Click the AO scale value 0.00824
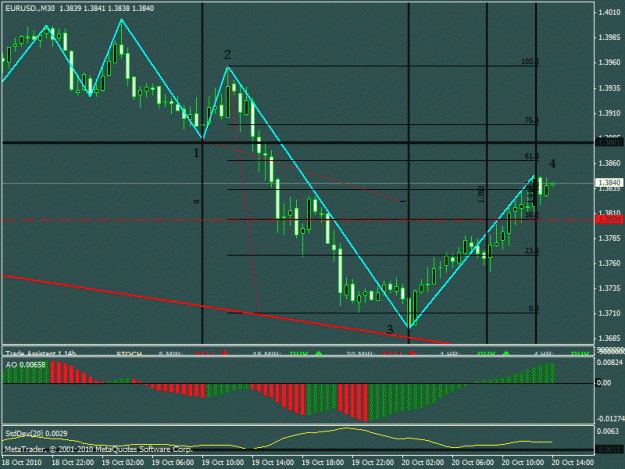Screen dimensions: 625x469 coord(609,362)
